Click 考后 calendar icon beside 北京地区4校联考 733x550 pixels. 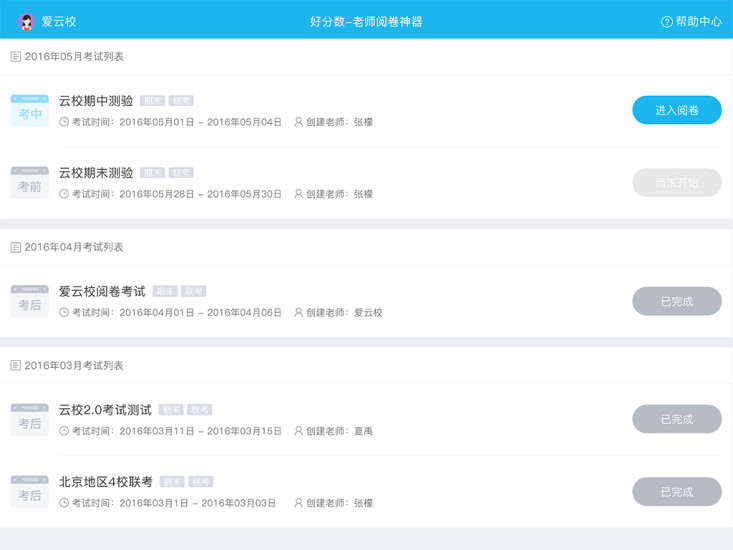(x=30, y=492)
